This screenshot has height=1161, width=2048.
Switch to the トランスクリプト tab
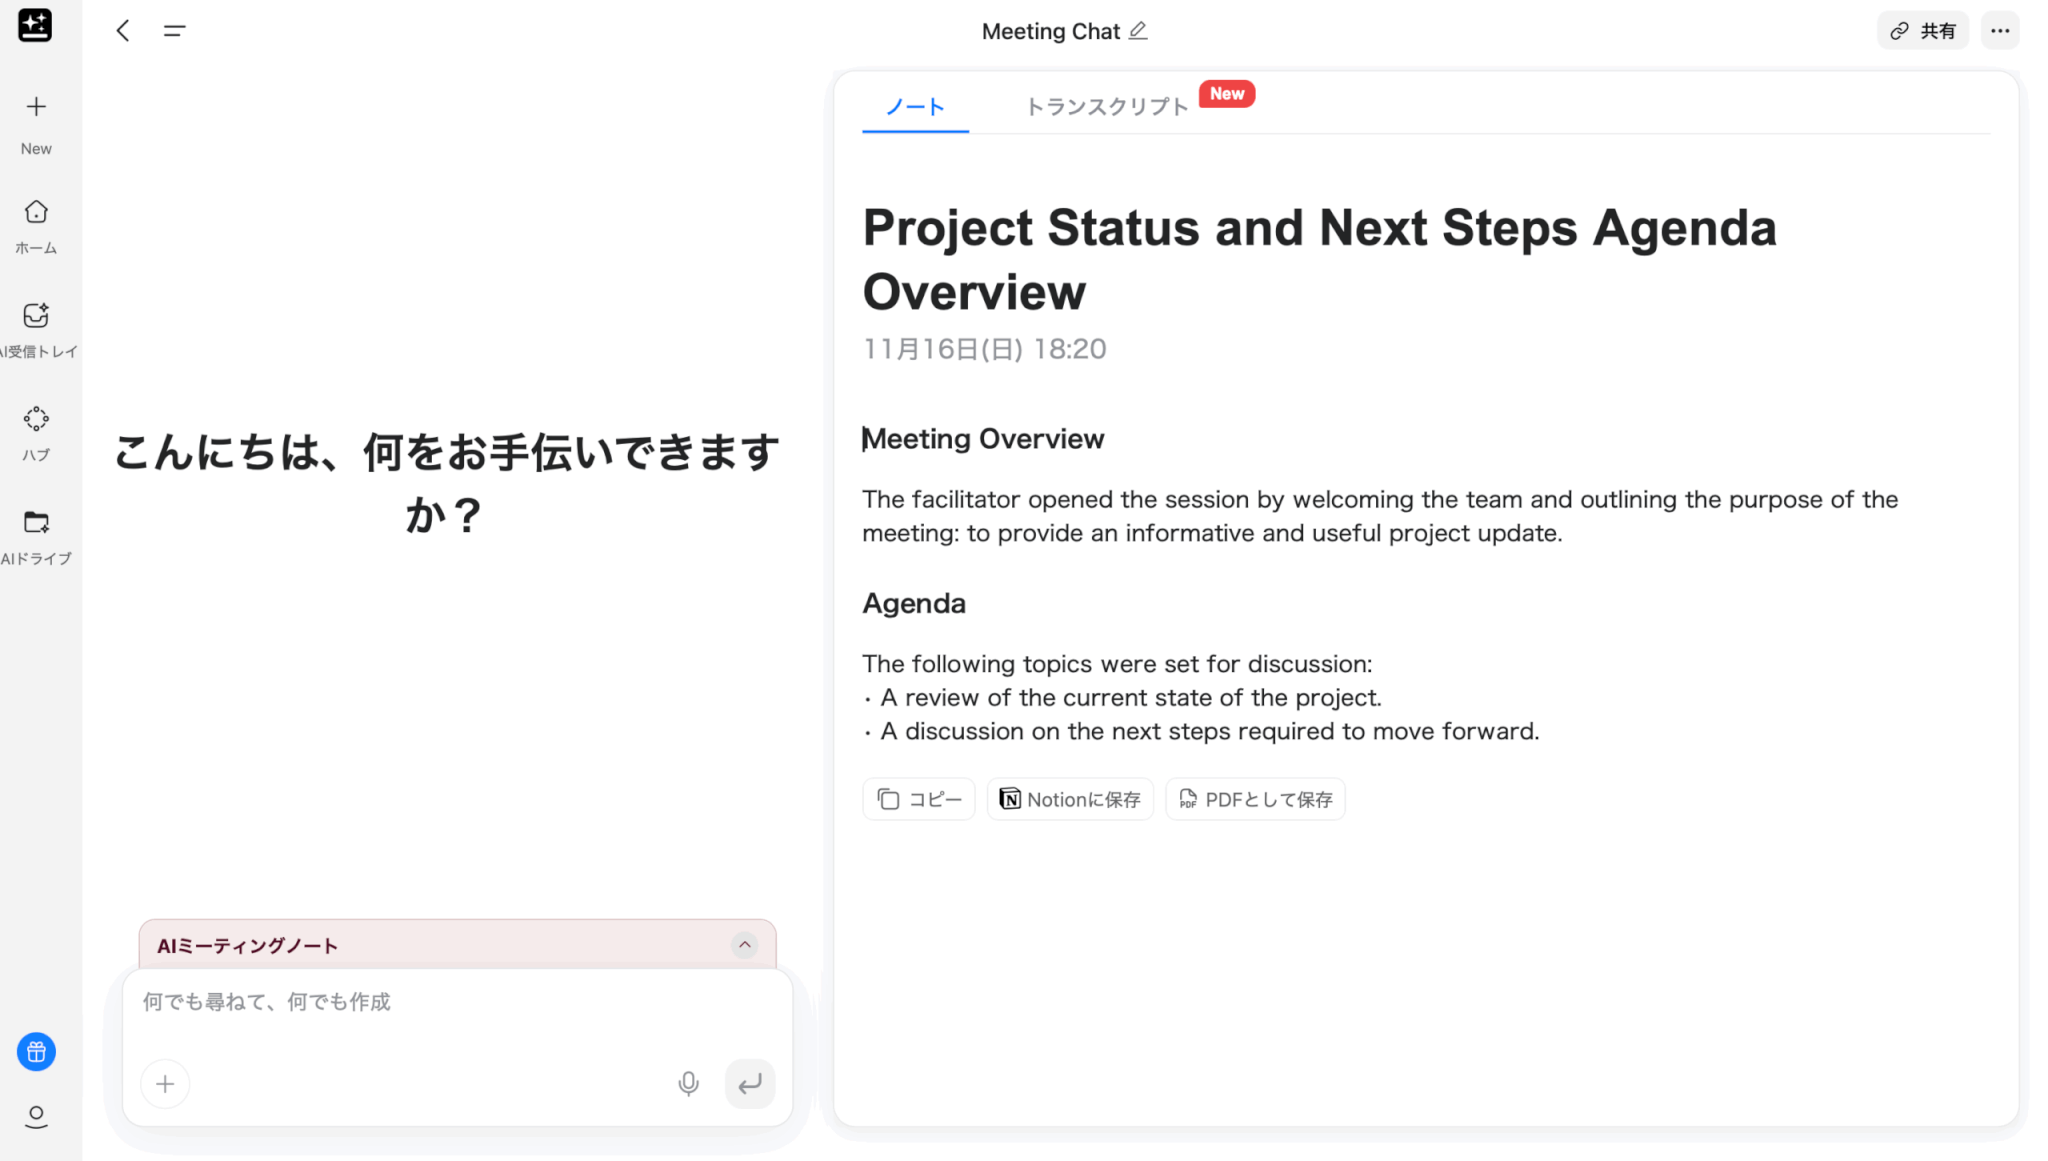point(1107,107)
